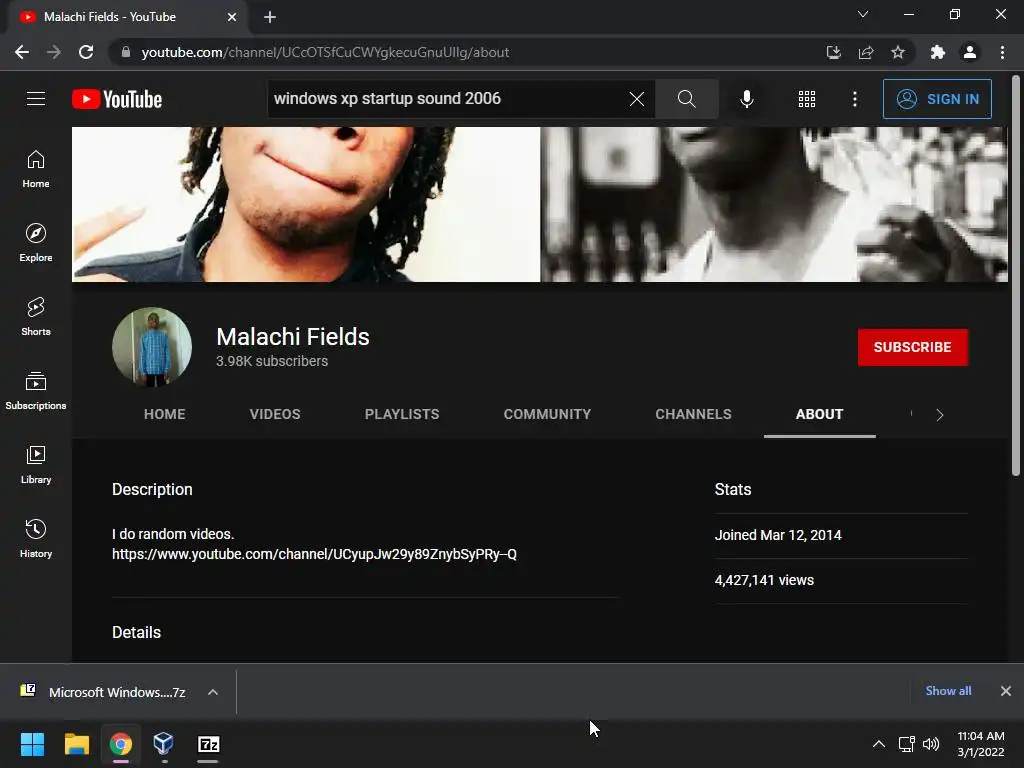The width and height of the screenshot is (1024, 768).
Task: Switch to the HOME channel tab
Action: pyautogui.click(x=165, y=414)
